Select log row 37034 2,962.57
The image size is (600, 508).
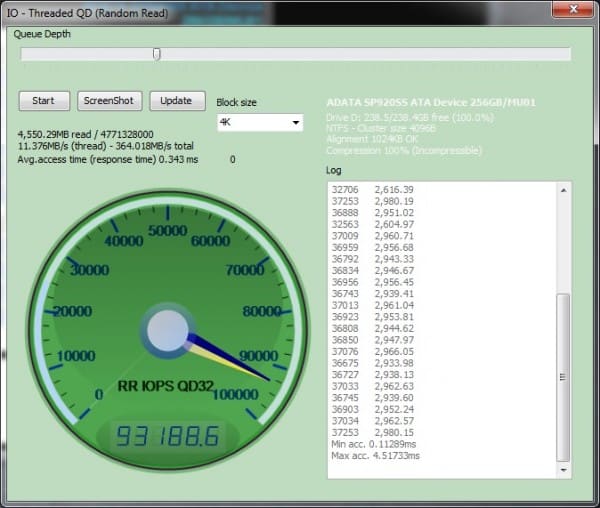tap(372, 421)
